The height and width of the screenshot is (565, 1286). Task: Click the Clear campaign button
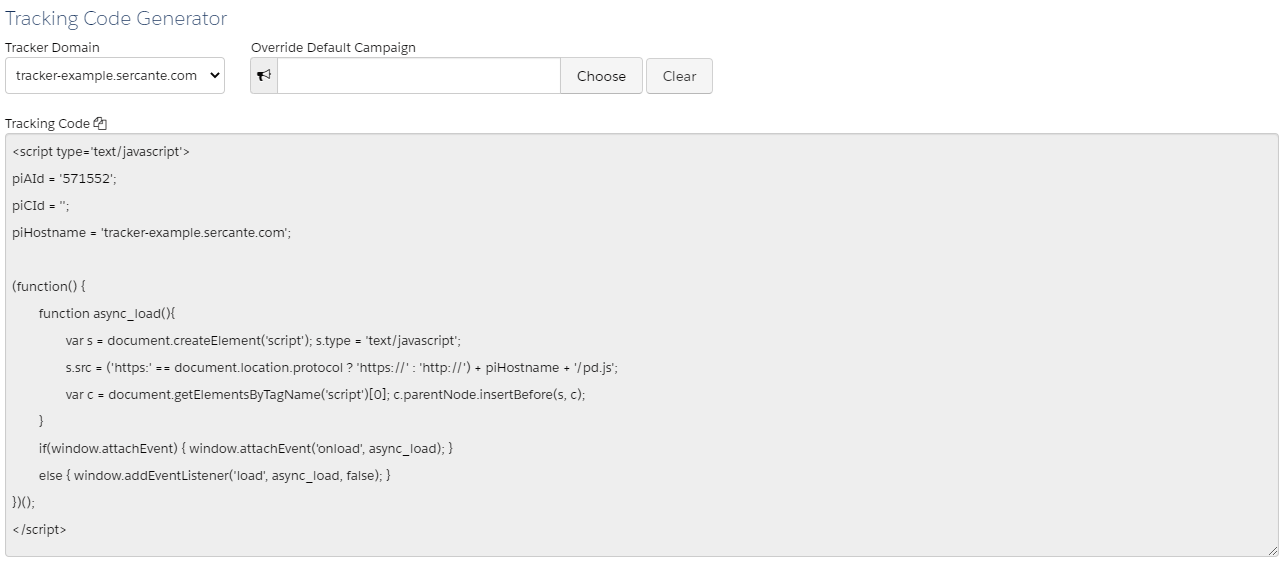[x=679, y=76]
